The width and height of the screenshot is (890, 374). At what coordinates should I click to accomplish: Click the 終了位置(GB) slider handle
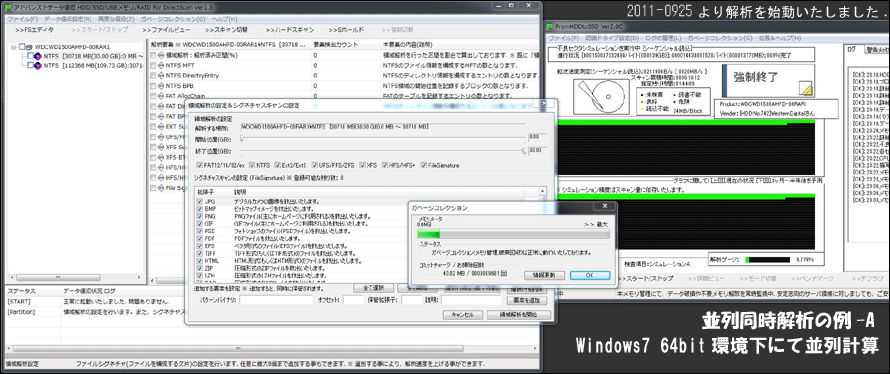[523, 151]
